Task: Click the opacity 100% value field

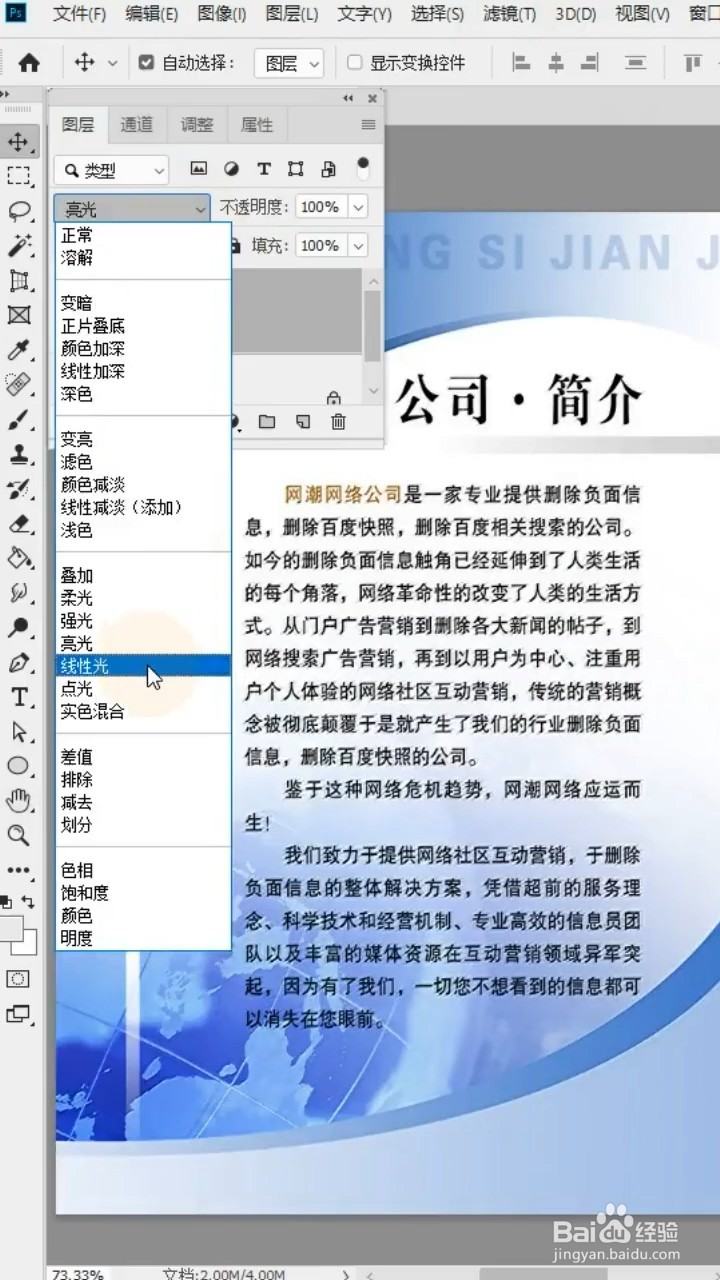Action: click(x=319, y=207)
